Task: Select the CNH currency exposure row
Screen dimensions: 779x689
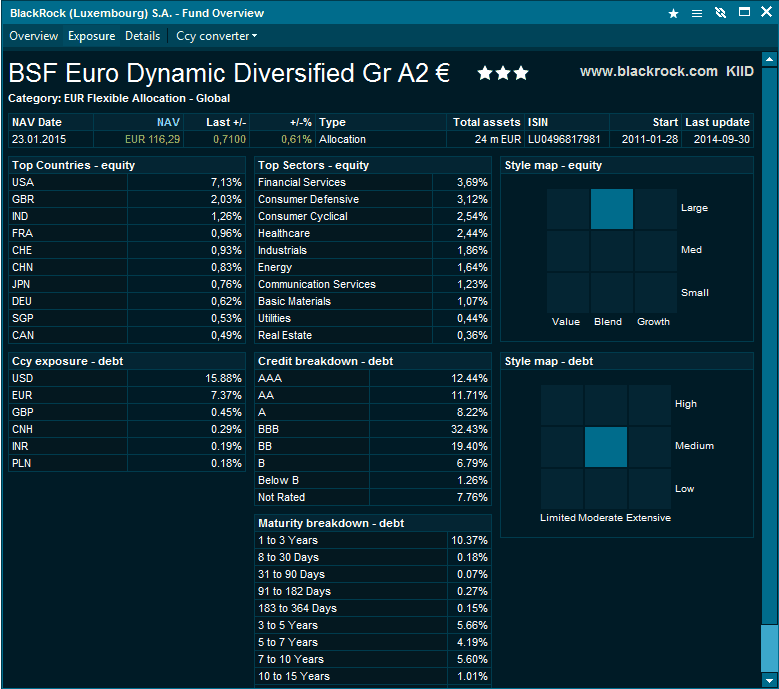Action: (127, 429)
